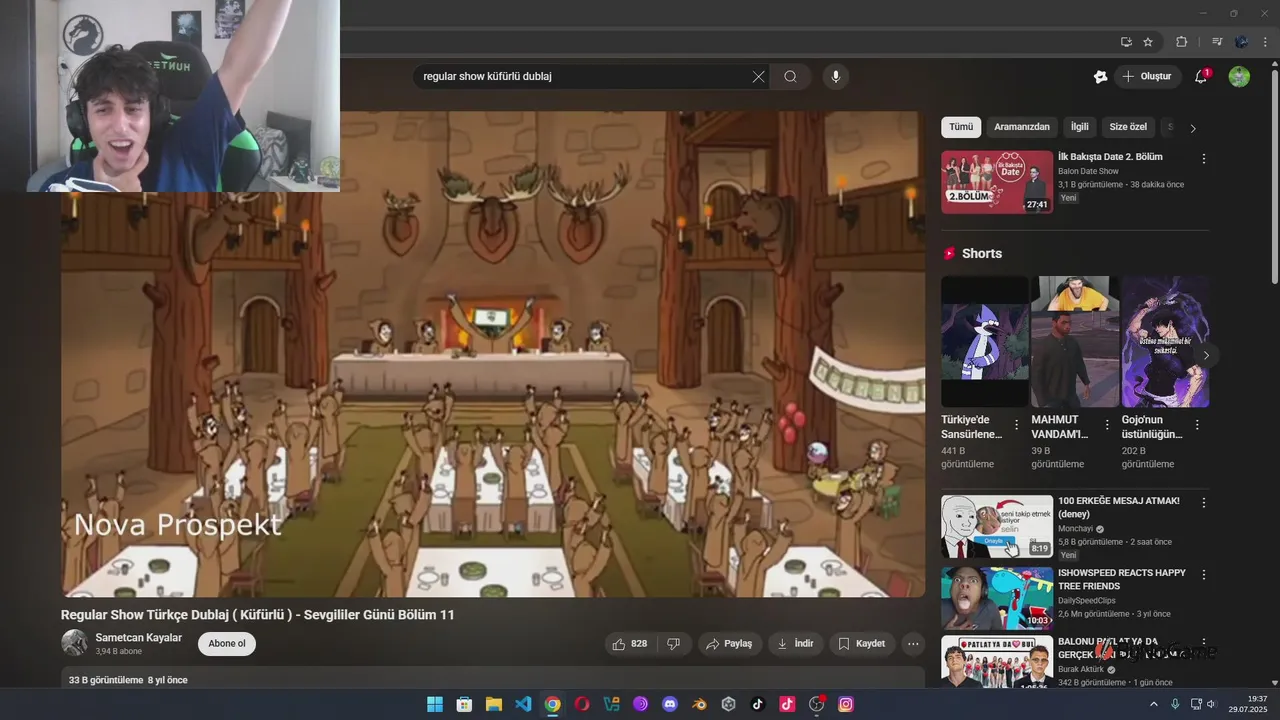The height and width of the screenshot is (720, 1280).
Task: Click the main video player
Action: pos(493,354)
